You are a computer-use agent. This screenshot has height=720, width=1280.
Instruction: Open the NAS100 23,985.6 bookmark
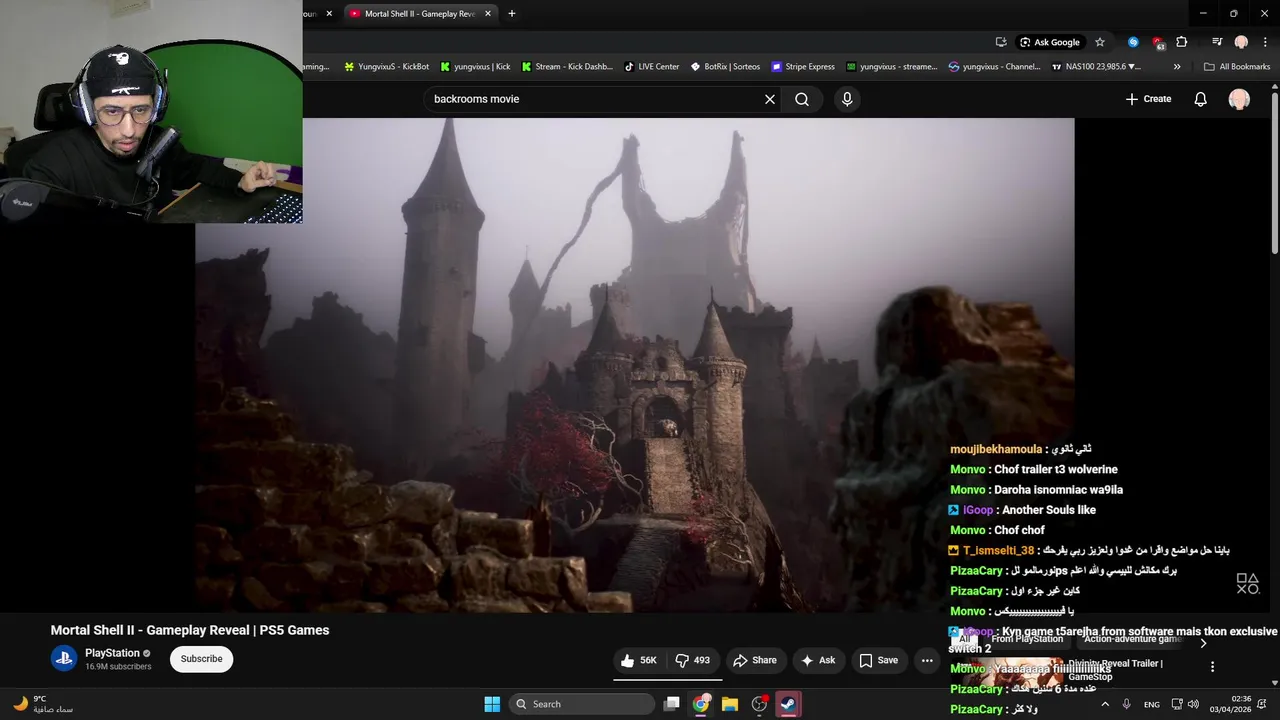(x=1096, y=67)
